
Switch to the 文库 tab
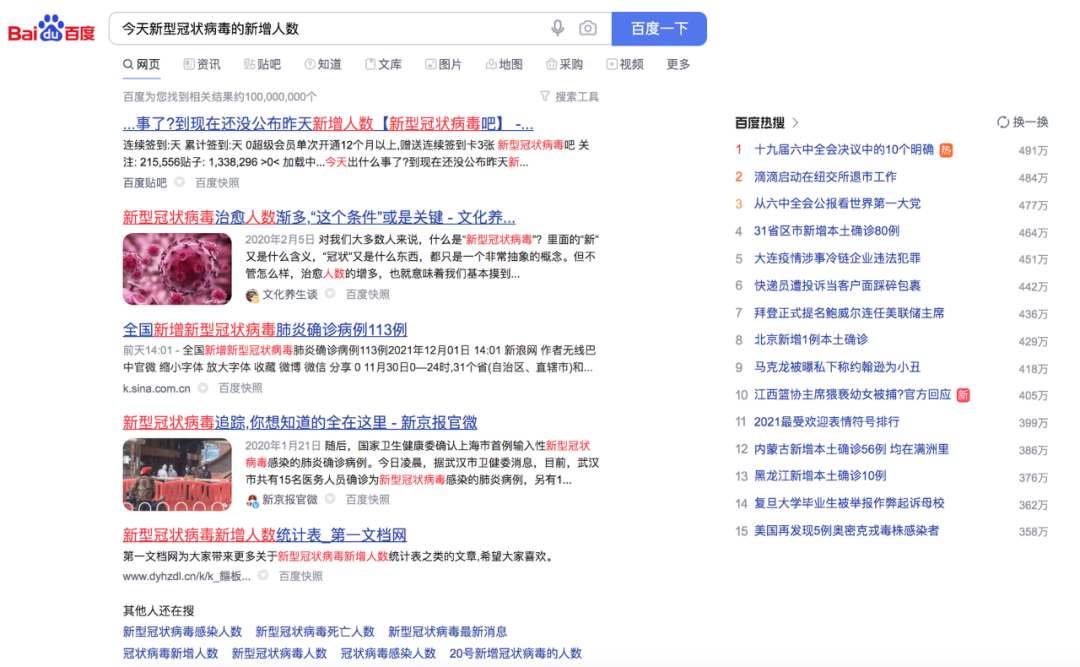click(384, 65)
